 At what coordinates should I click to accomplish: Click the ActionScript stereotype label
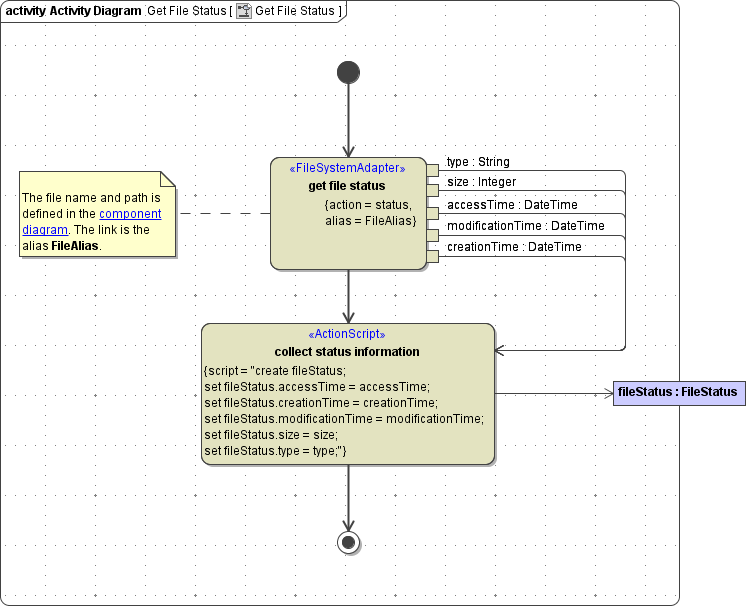point(347,334)
